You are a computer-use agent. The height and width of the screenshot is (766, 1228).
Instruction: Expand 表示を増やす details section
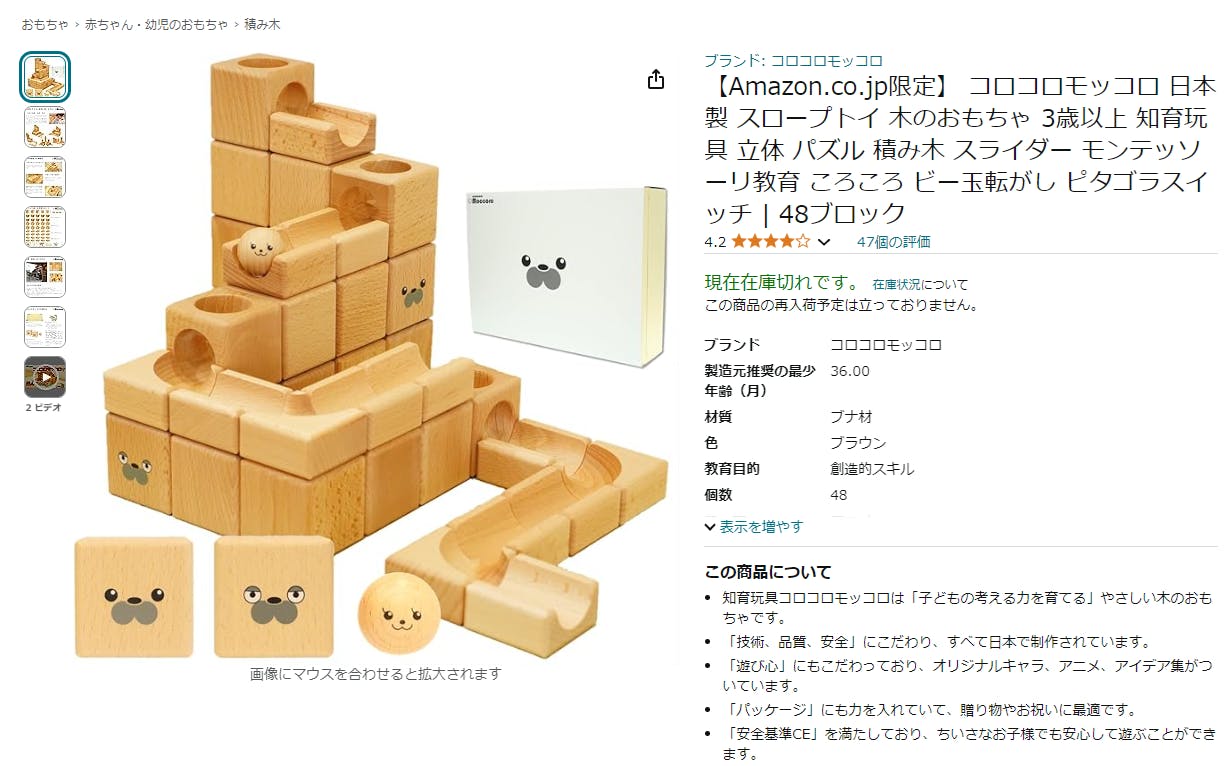(x=753, y=526)
